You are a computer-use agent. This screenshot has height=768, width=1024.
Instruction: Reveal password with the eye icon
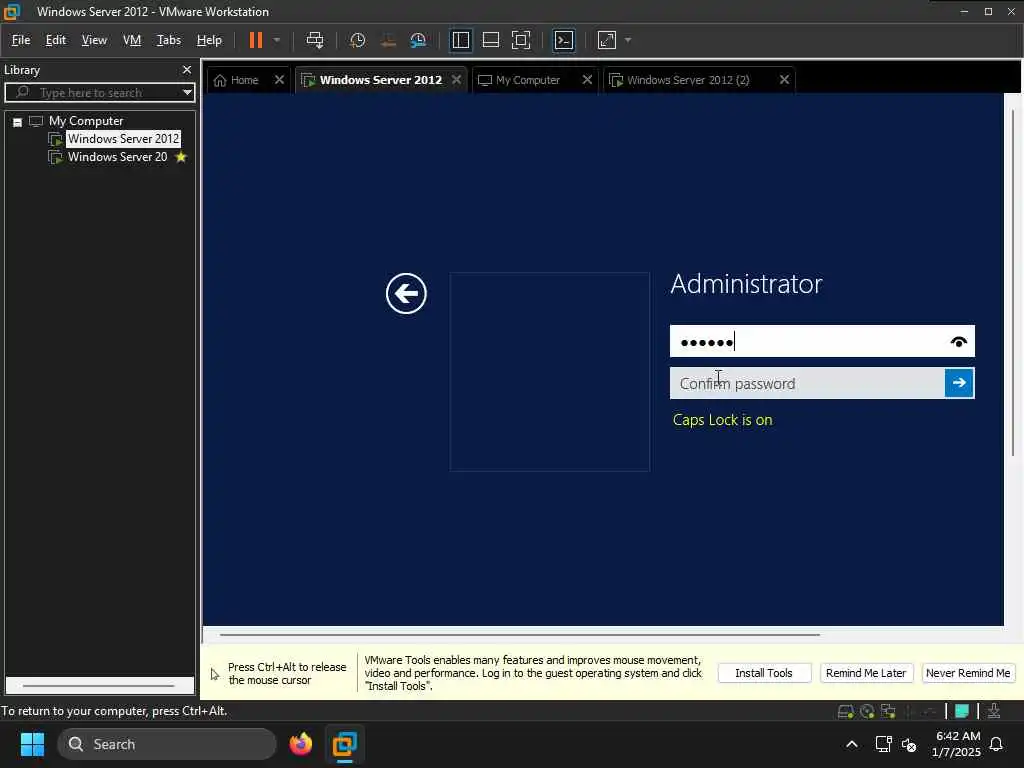point(958,342)
